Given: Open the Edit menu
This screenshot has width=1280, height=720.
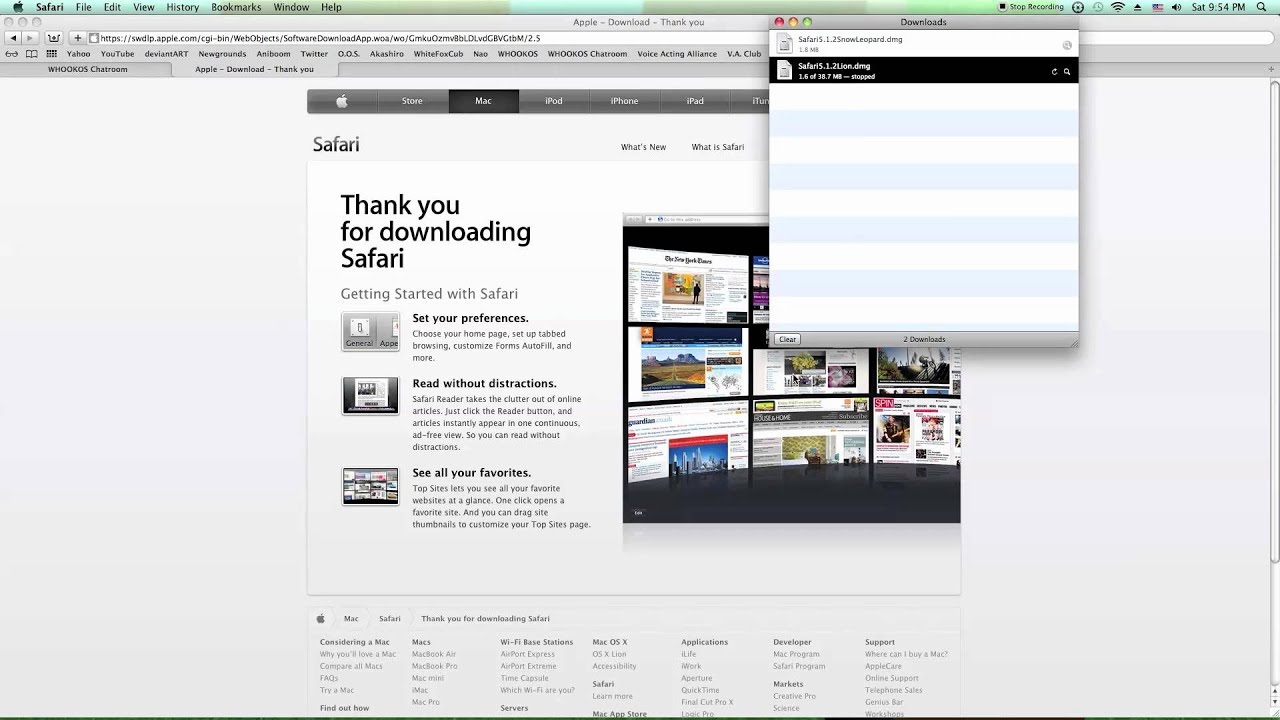Looking at the screenshot, I should click(112, 7).
